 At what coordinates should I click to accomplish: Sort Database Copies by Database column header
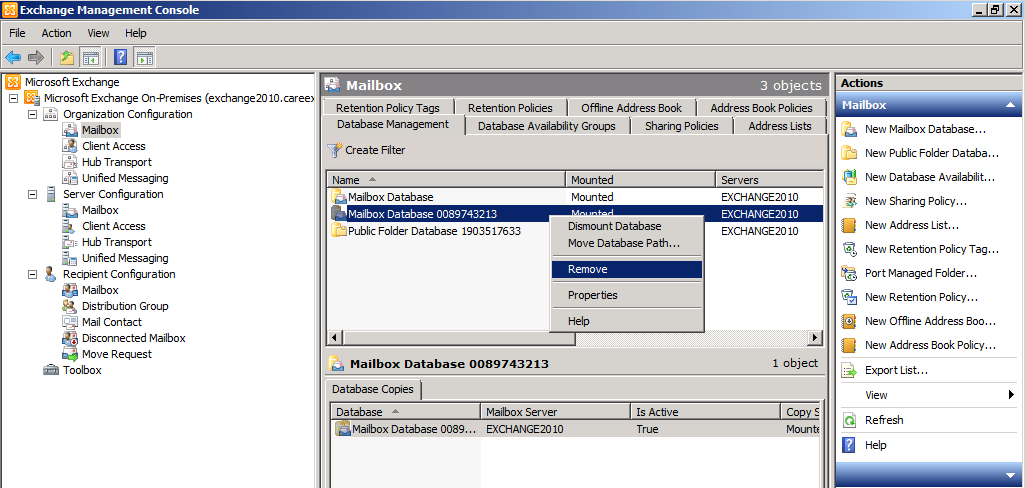click(x=405, y=412)
